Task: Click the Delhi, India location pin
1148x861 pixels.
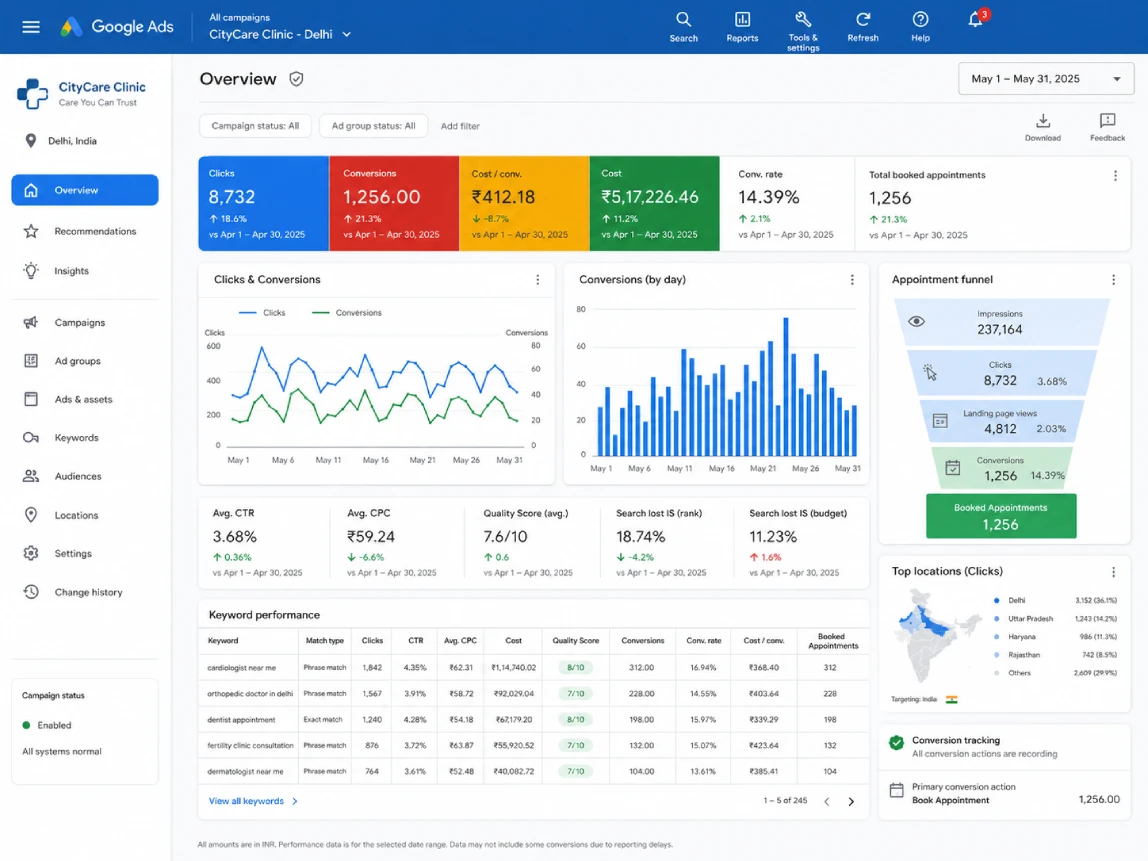Action: coord(30,141)
